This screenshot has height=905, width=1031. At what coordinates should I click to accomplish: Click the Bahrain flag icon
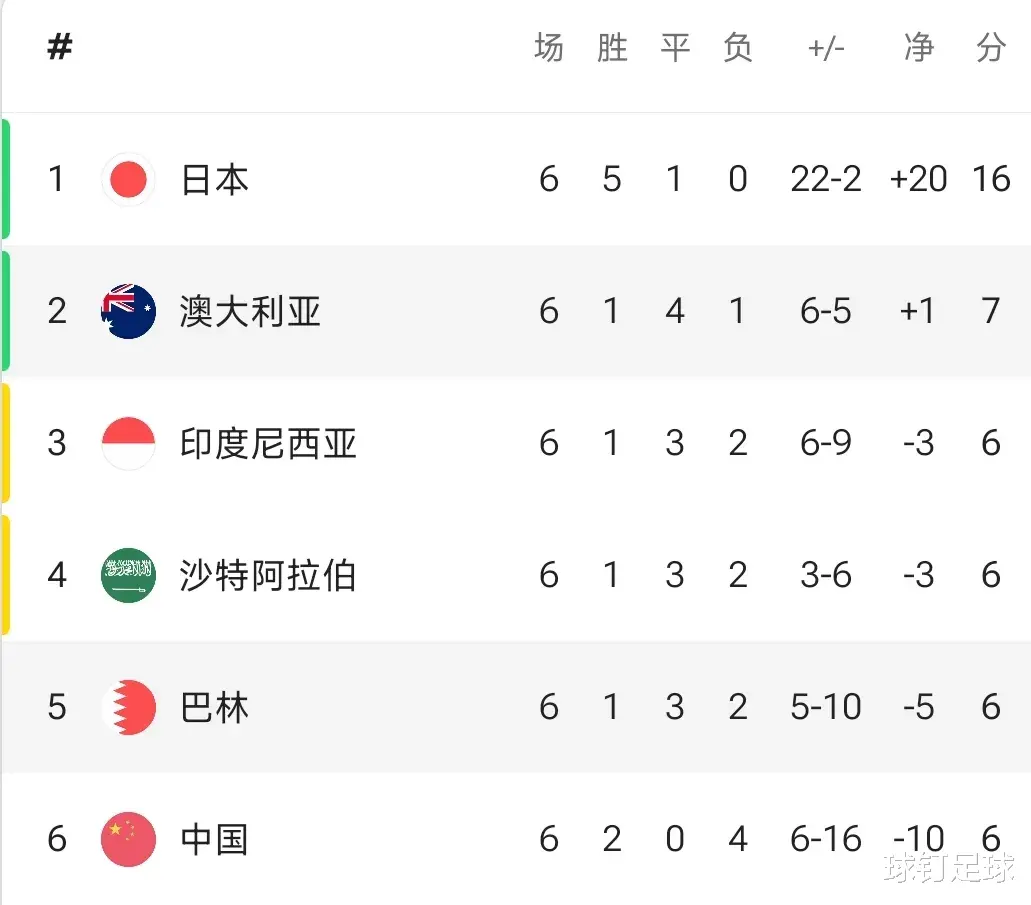pyautogui.click(x=128, y=707)
